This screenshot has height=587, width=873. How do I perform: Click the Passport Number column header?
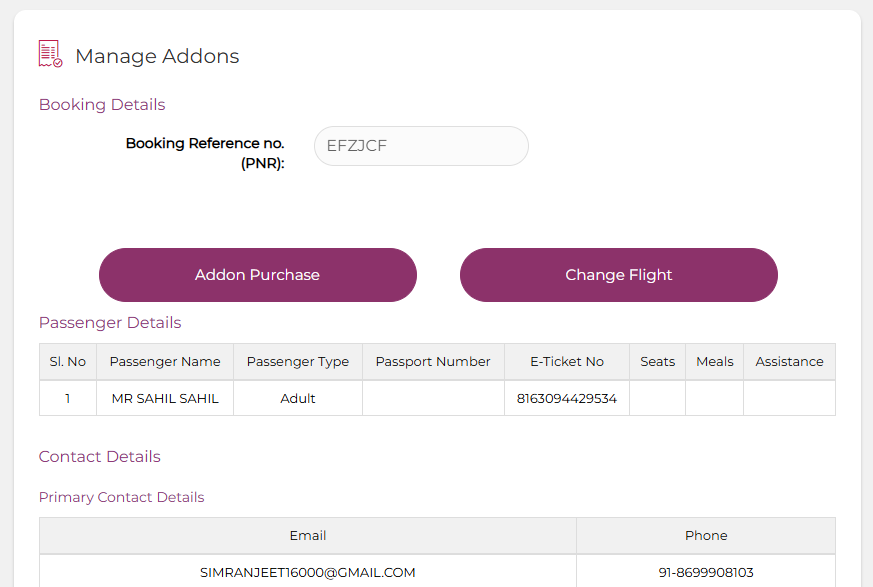tap(433, 362)
